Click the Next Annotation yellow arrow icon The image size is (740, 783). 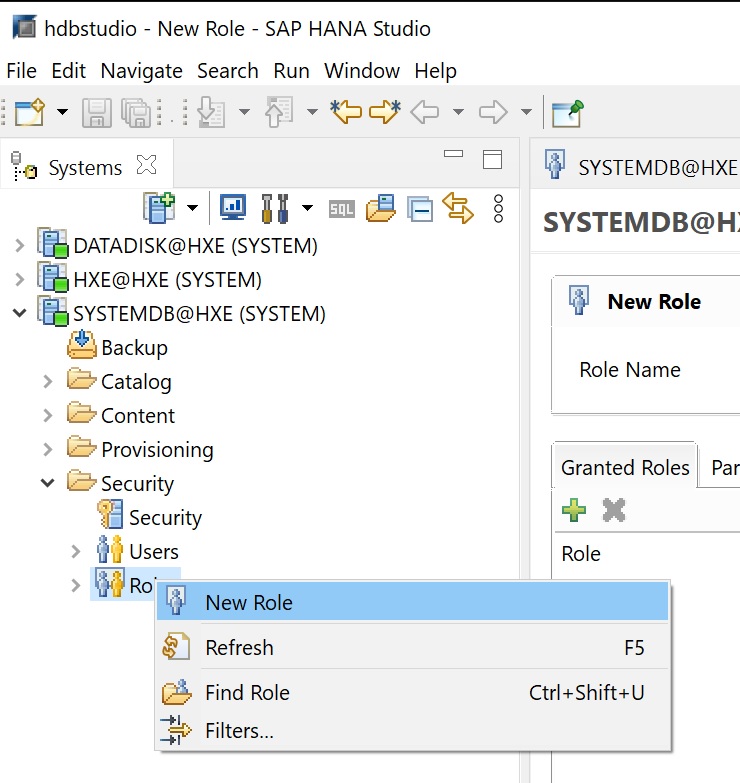tap(385, 112)
